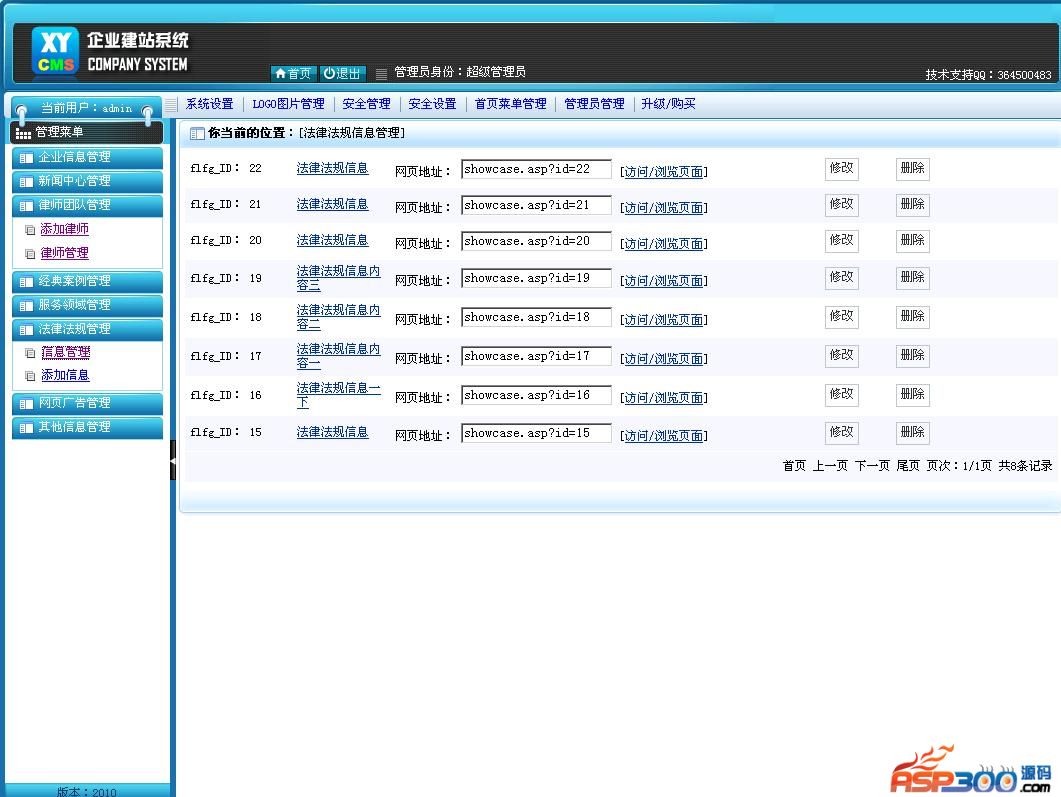Open the 添加律师 sidebar link
This screenshot has width=1061, height=797.
click(64, 229)
